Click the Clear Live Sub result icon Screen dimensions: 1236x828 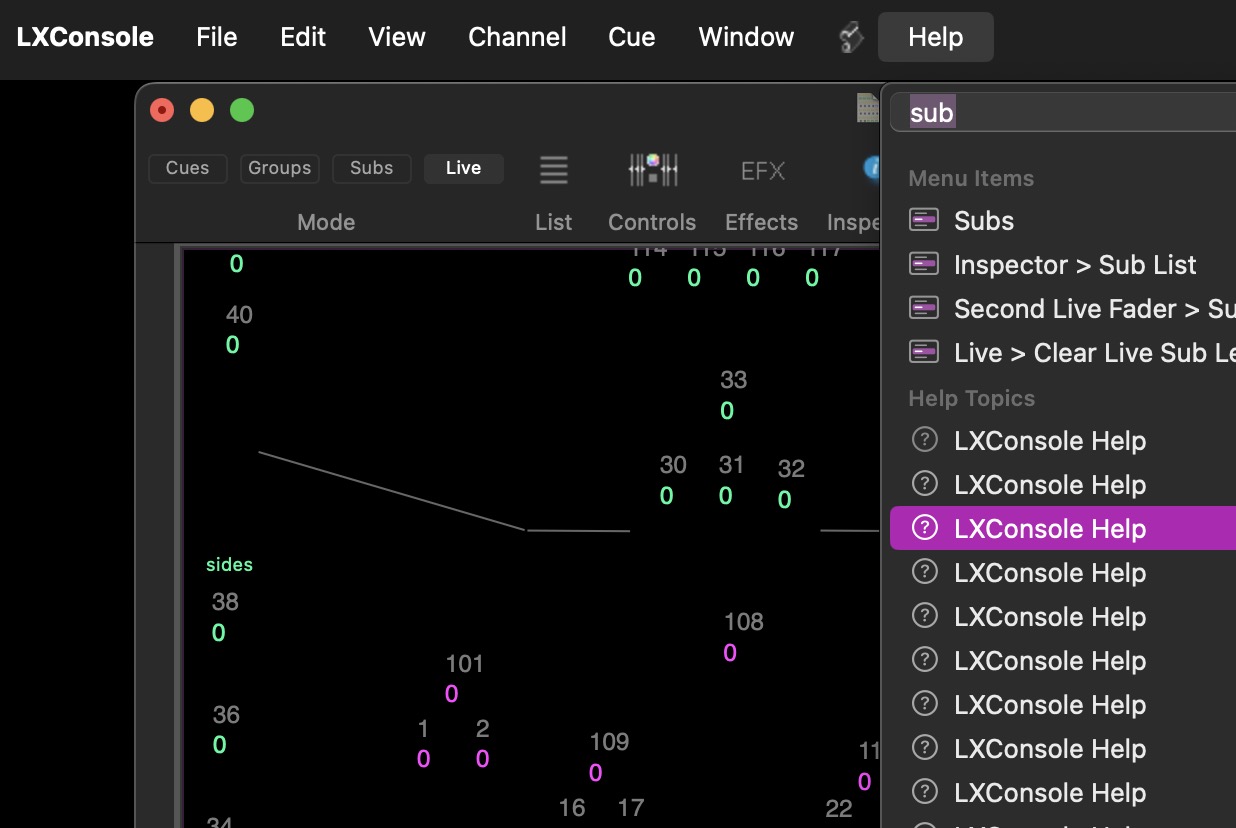pyautogui.click(x=924, y=352)
